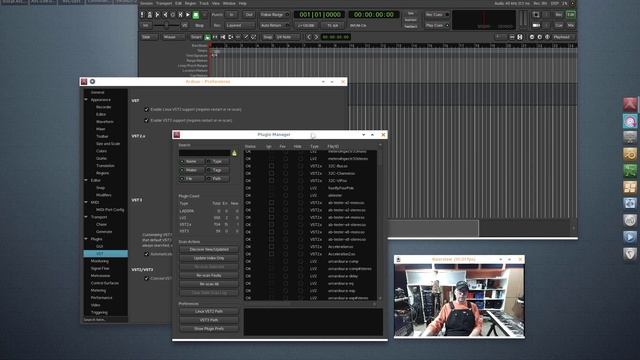Click the bars-beats clock 001|01|0000
Viewport: 640px width, 360px height.
point(320,15)
